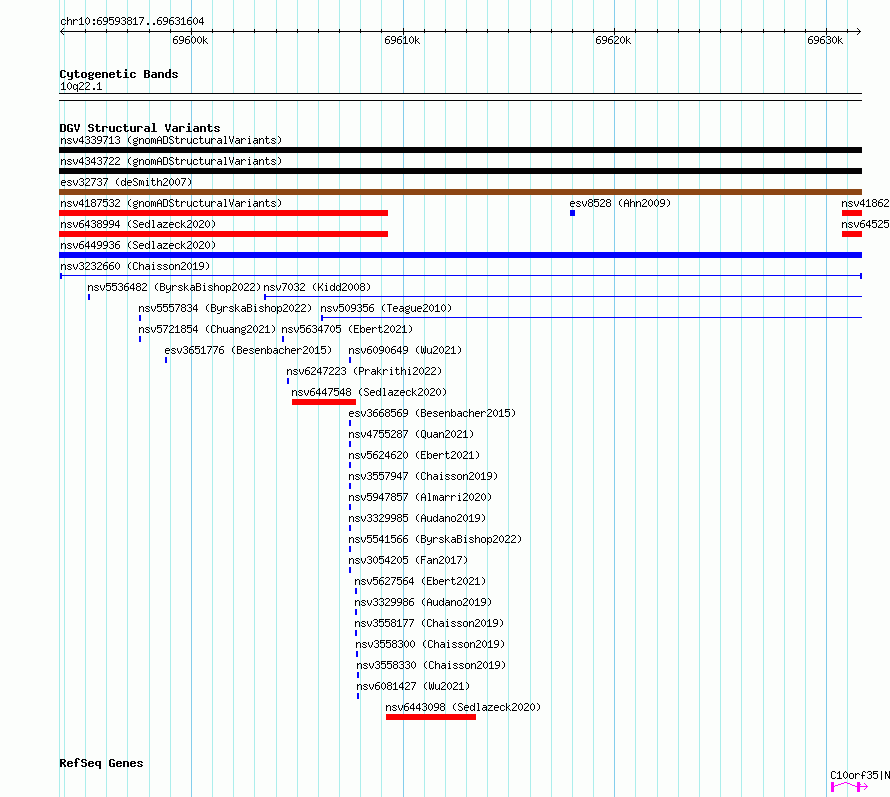Viewport: 890px width, 797px height.
Task: Click the chr10:69593817..69631604 coordinate label
Action: pos(132,22)
